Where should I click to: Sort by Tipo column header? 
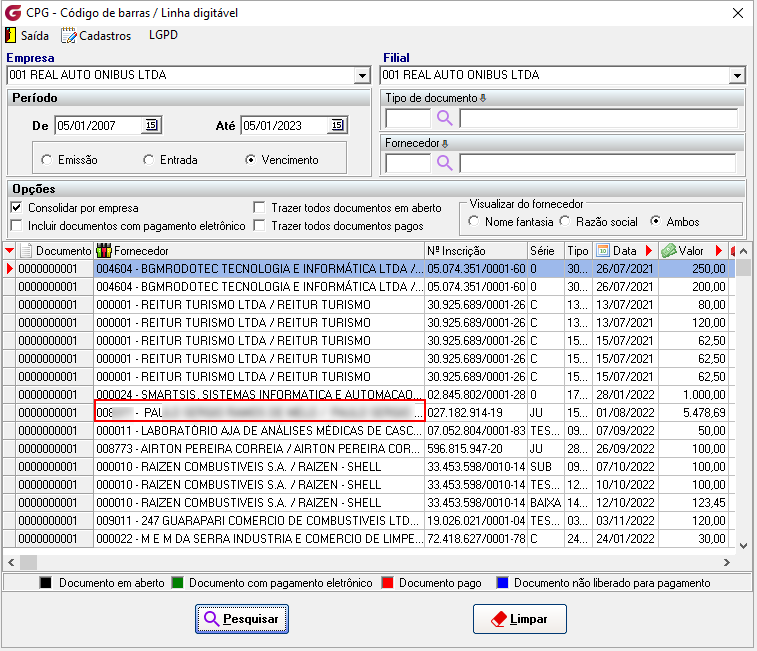pos(578,251)
